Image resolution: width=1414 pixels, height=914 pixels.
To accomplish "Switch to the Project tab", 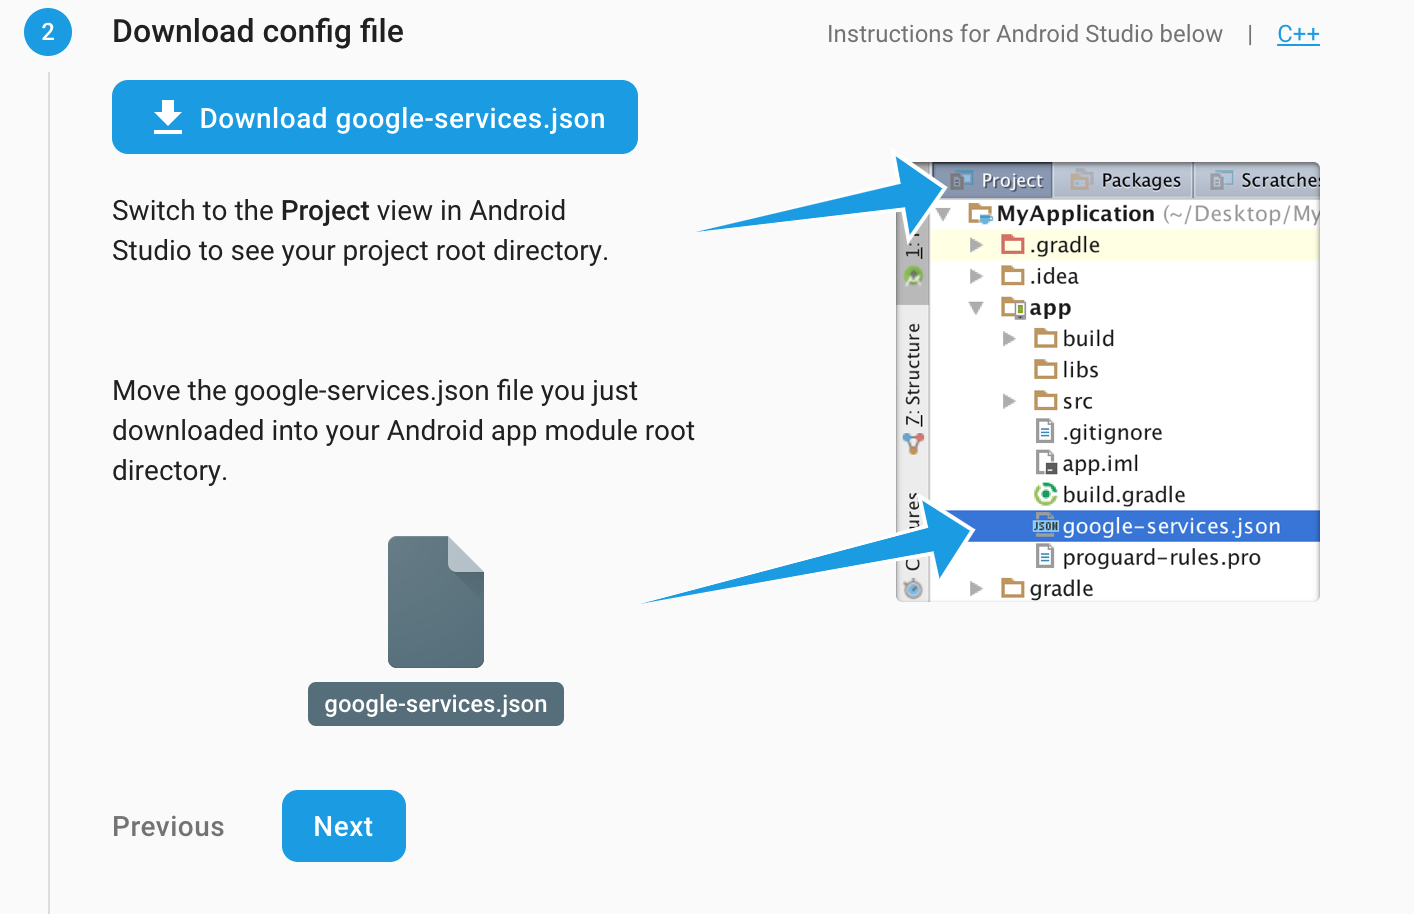I will 996,180.
